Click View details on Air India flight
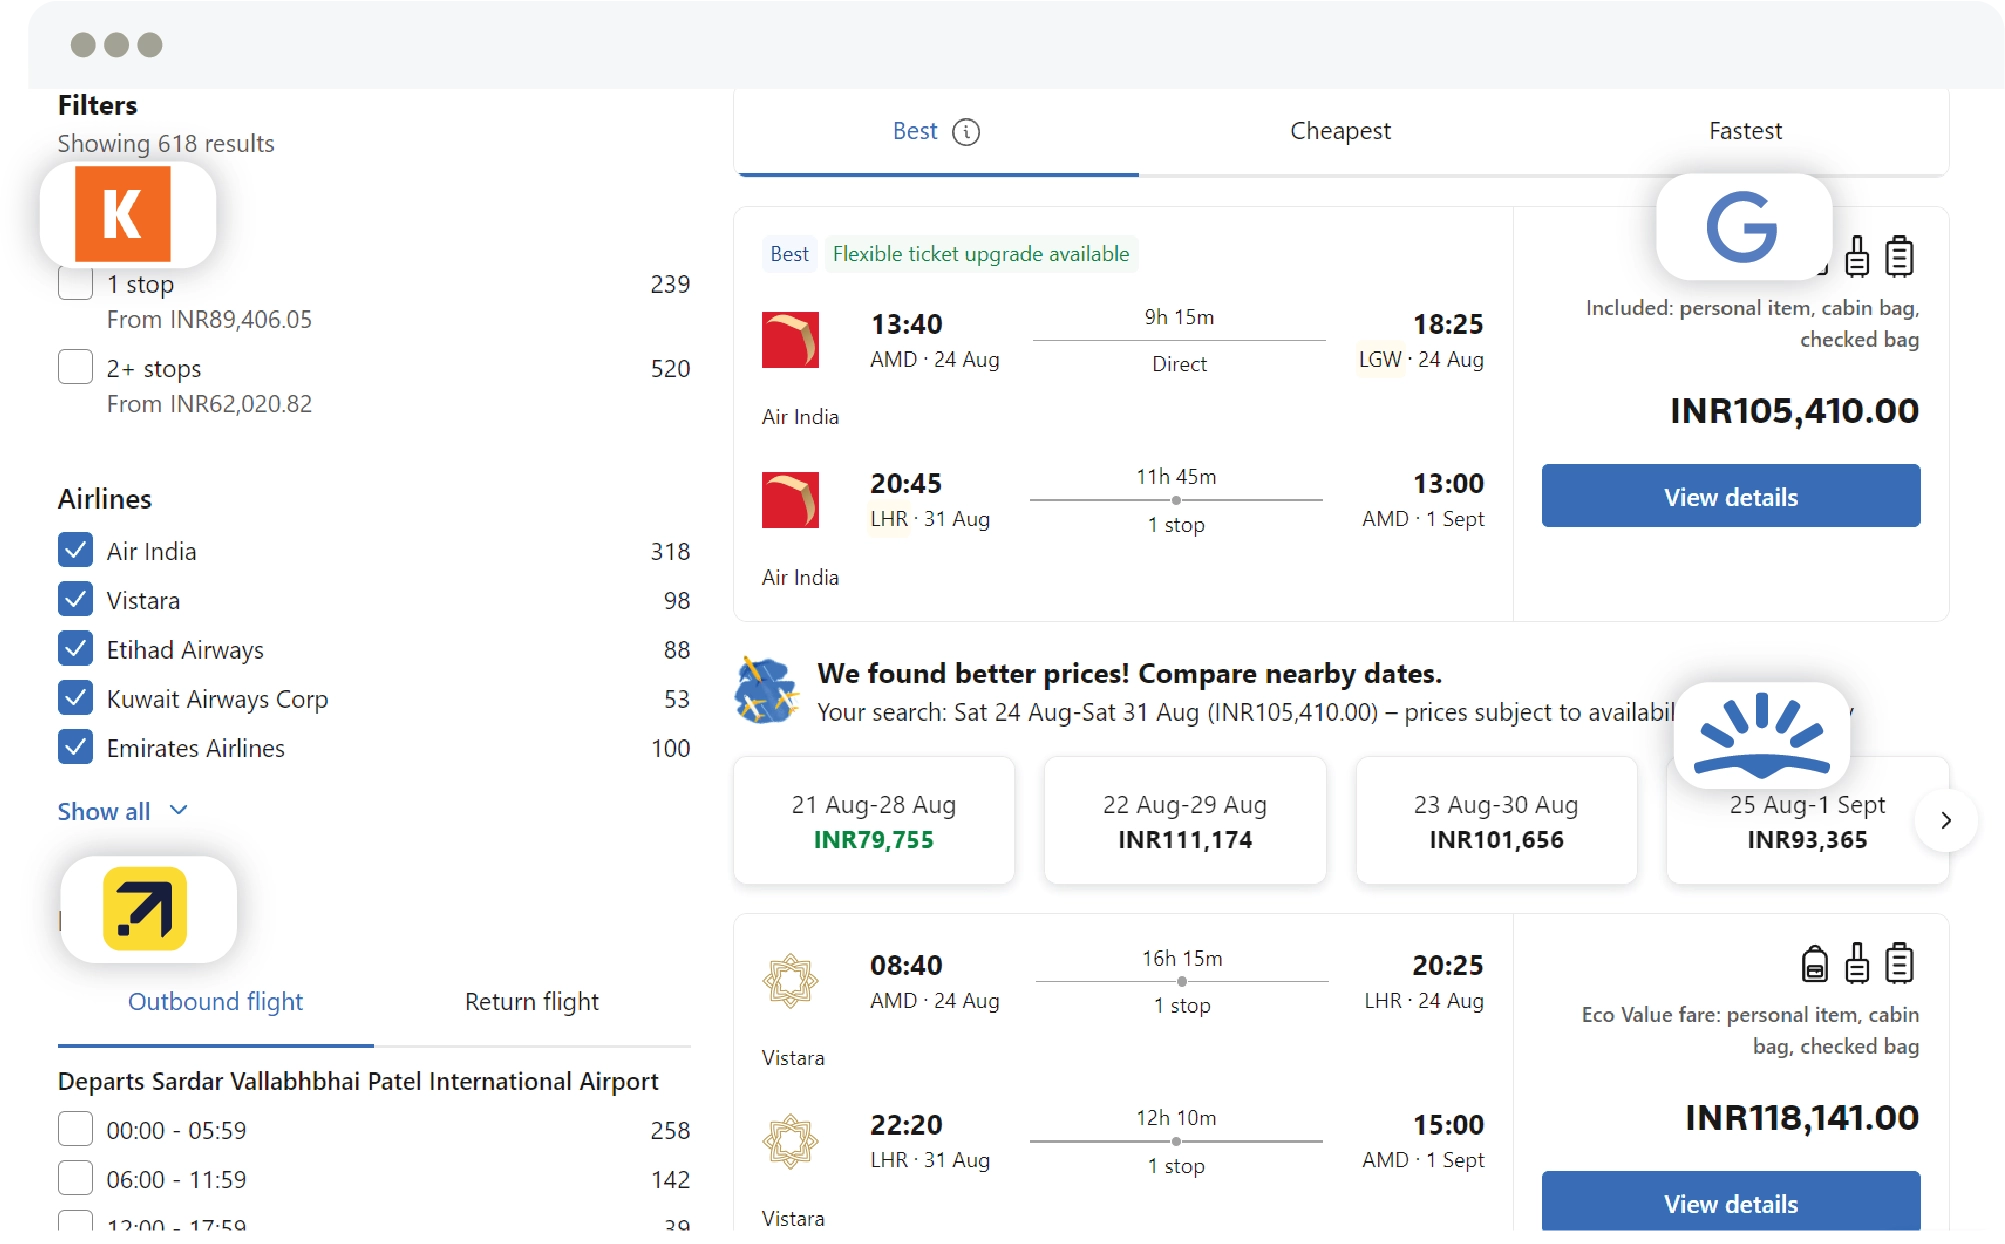Screen dimensions: 2005x1244 (1731, 496)
